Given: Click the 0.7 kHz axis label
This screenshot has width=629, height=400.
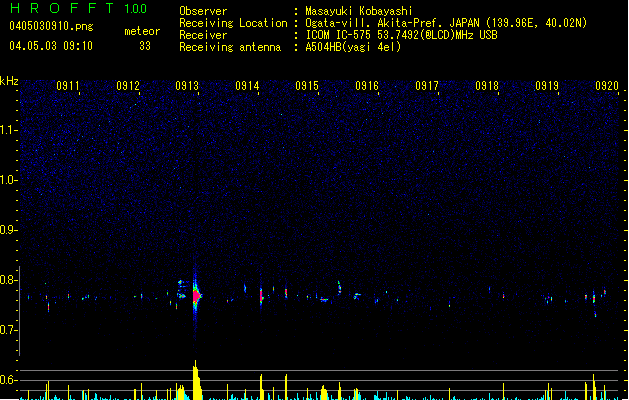Looking at the screenshot, I should pos(9,330).
